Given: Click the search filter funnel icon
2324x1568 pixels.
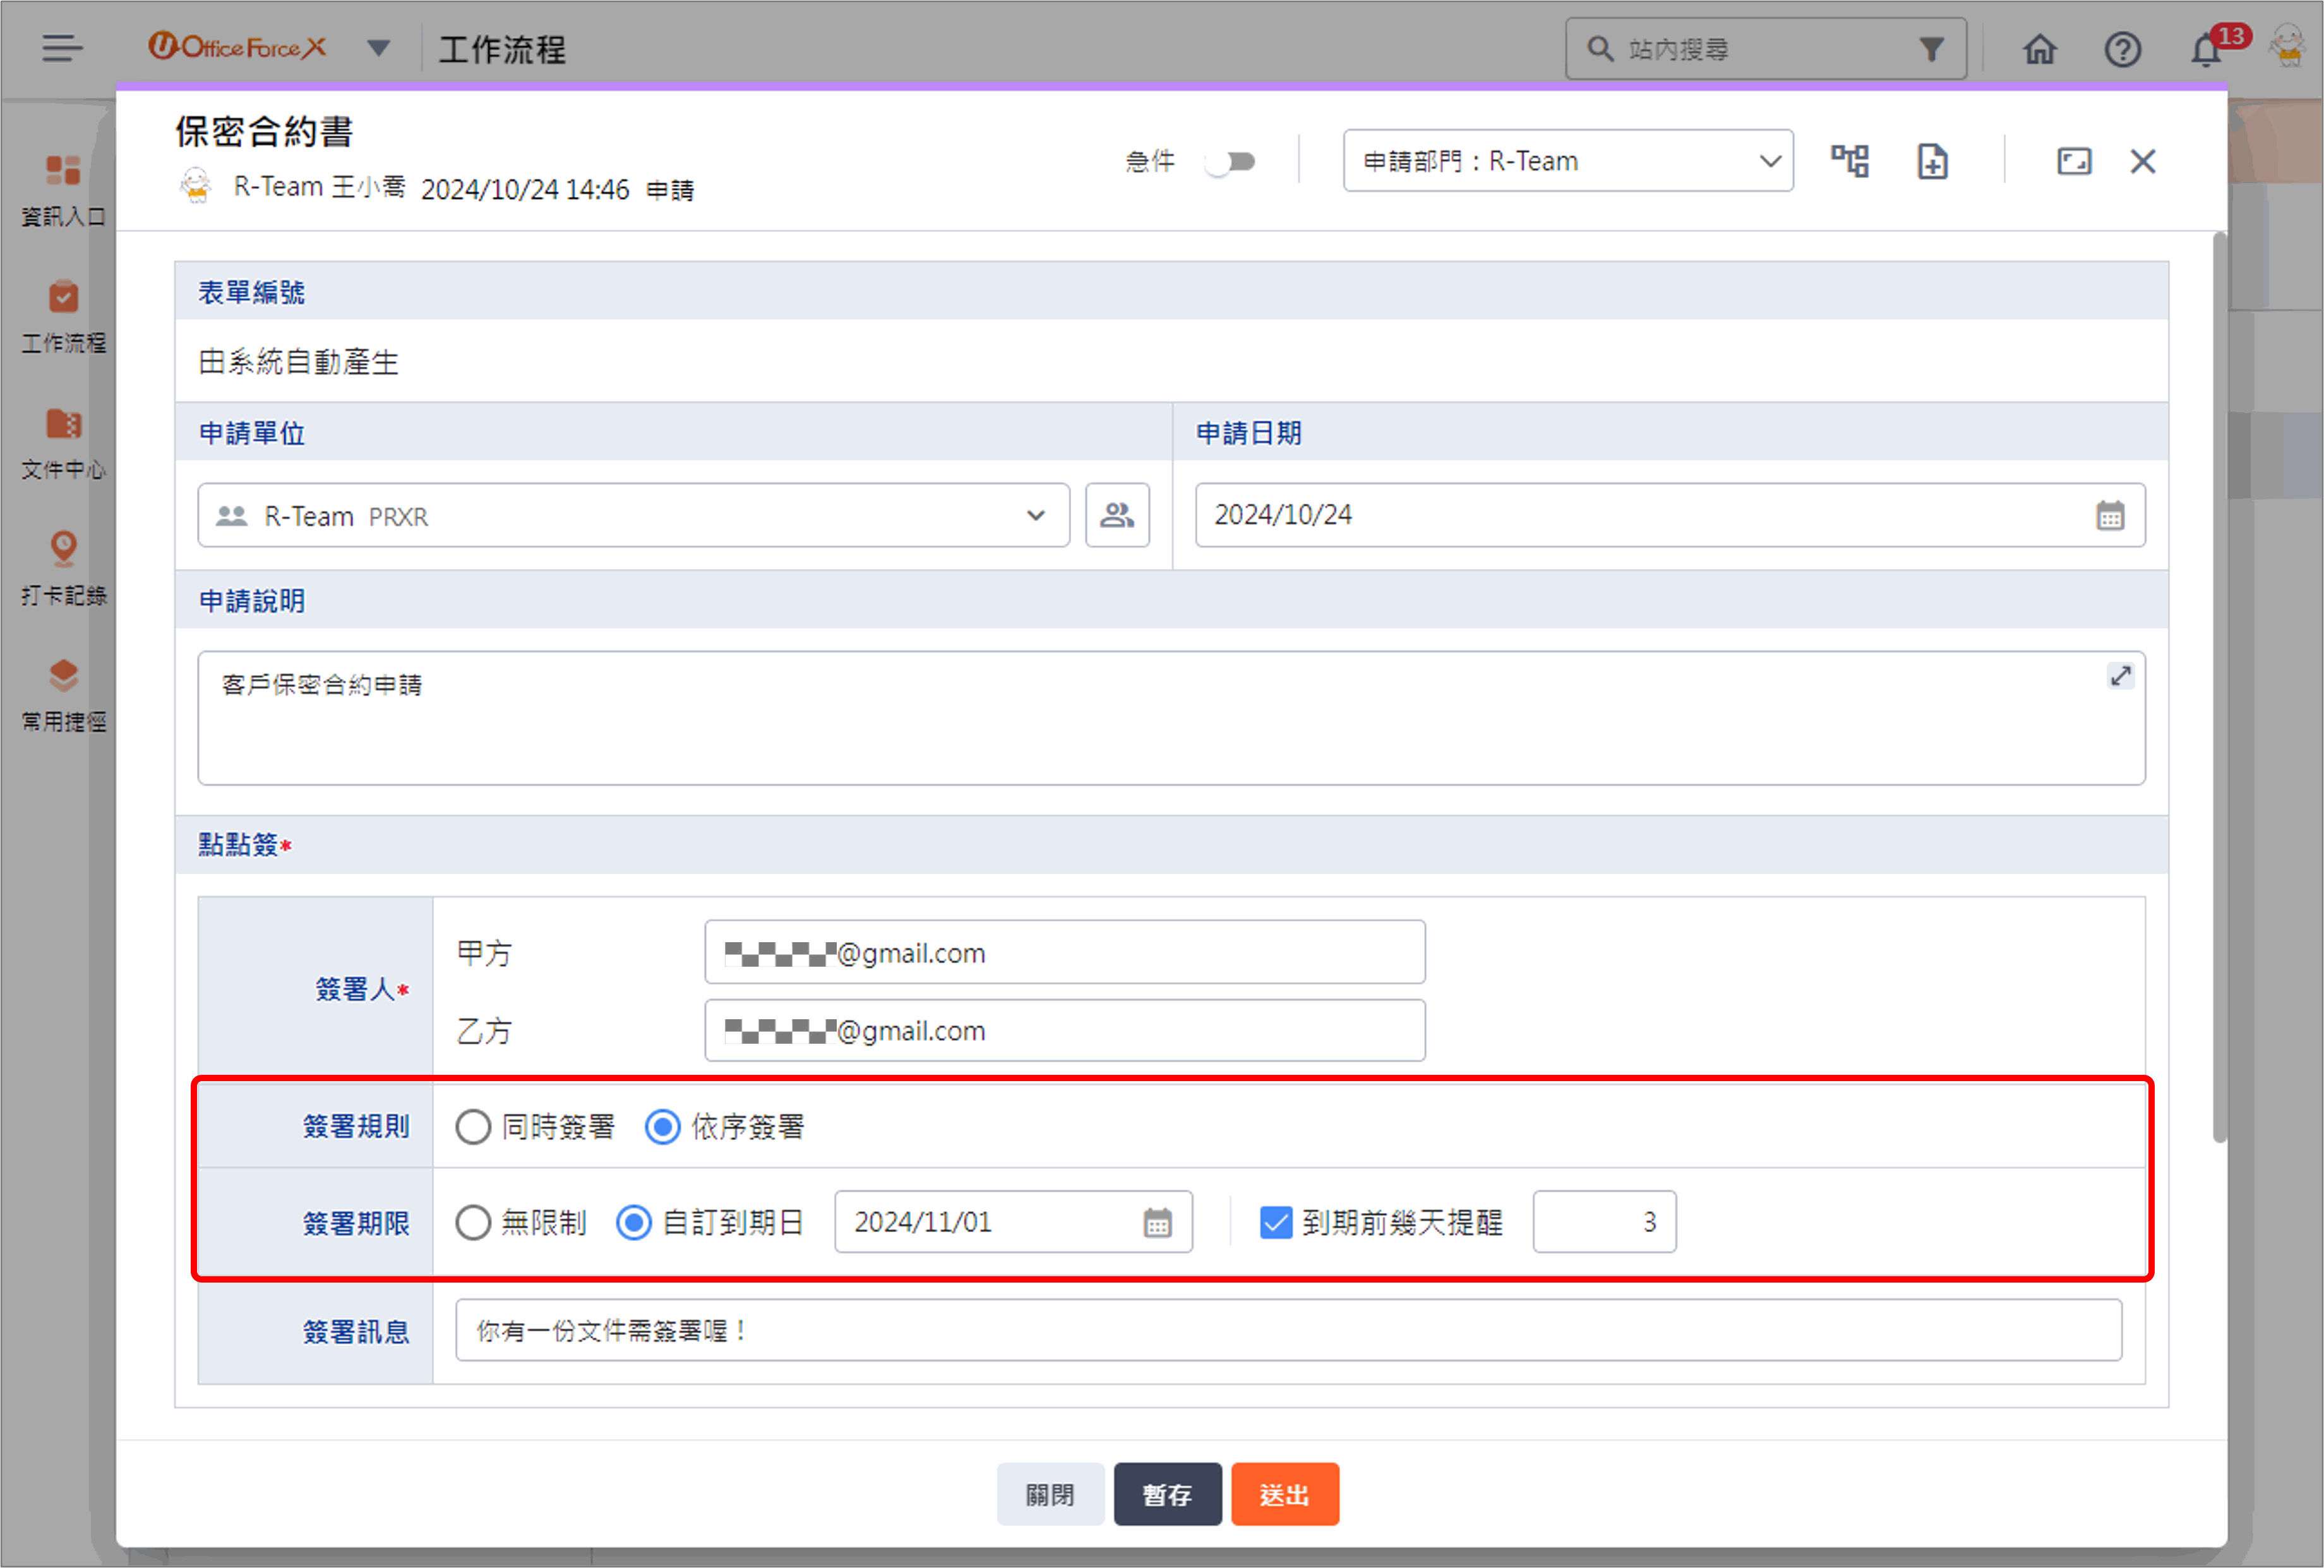Looking at the screenshot, I should coord(1932,49).
